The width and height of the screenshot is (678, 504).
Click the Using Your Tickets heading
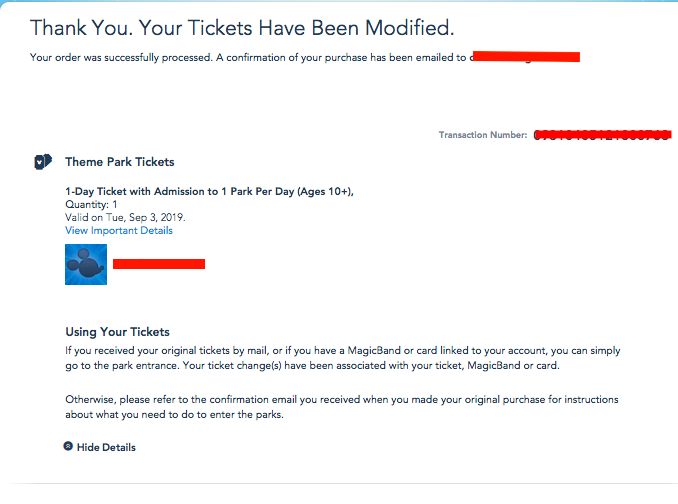click(118, 332)
